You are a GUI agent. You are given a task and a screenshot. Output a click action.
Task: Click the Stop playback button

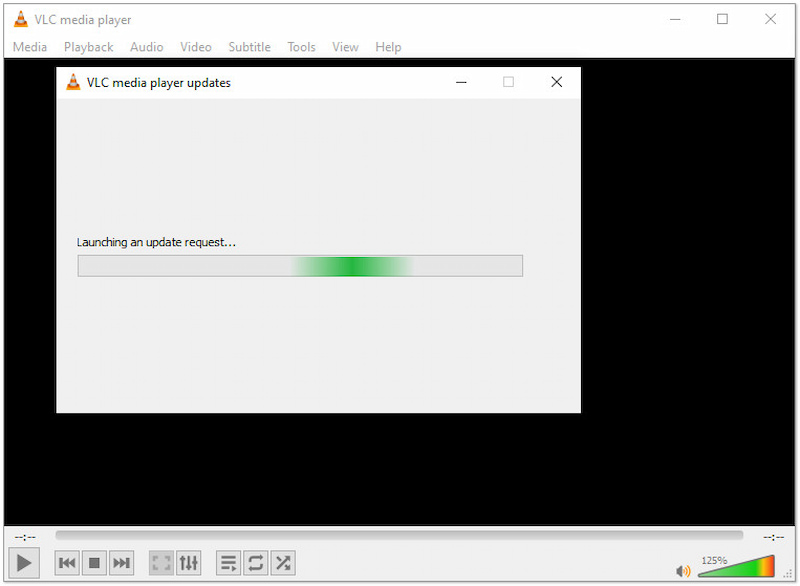coord(94,562)
